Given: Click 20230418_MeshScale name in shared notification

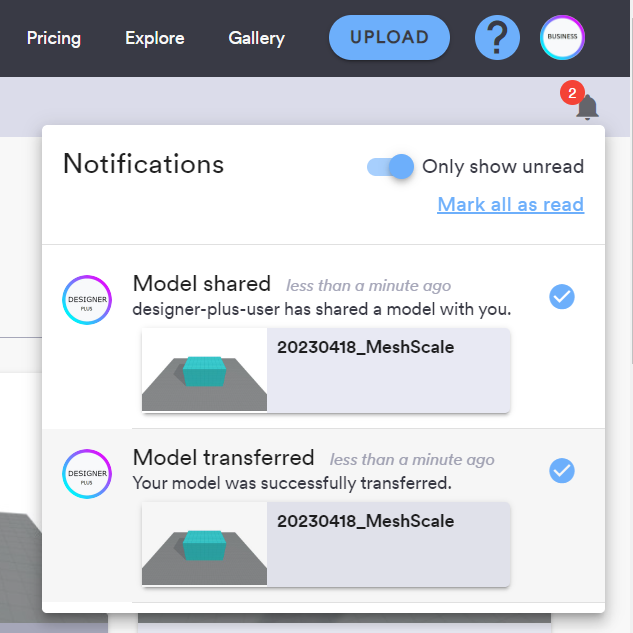Looking at the screenshot, I should (x=365, y=348).
